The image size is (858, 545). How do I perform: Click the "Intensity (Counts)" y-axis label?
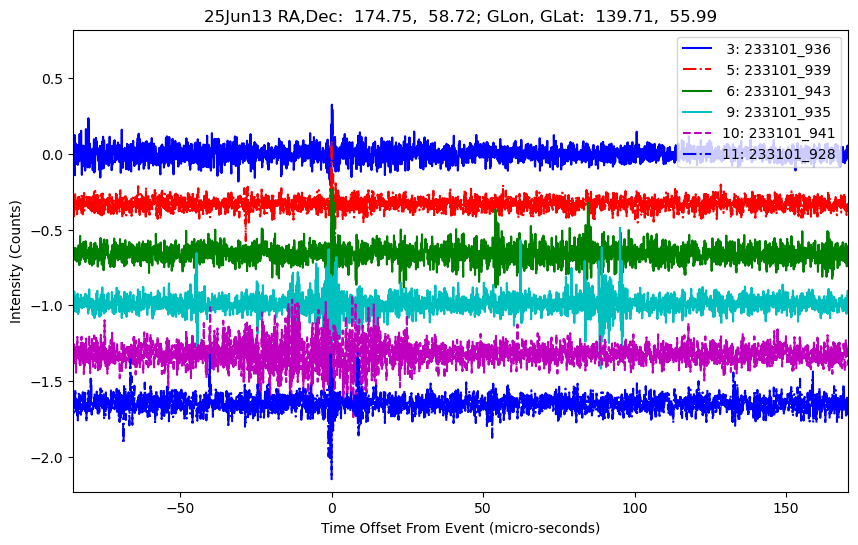pyautogui.click(x=15, y=262)
